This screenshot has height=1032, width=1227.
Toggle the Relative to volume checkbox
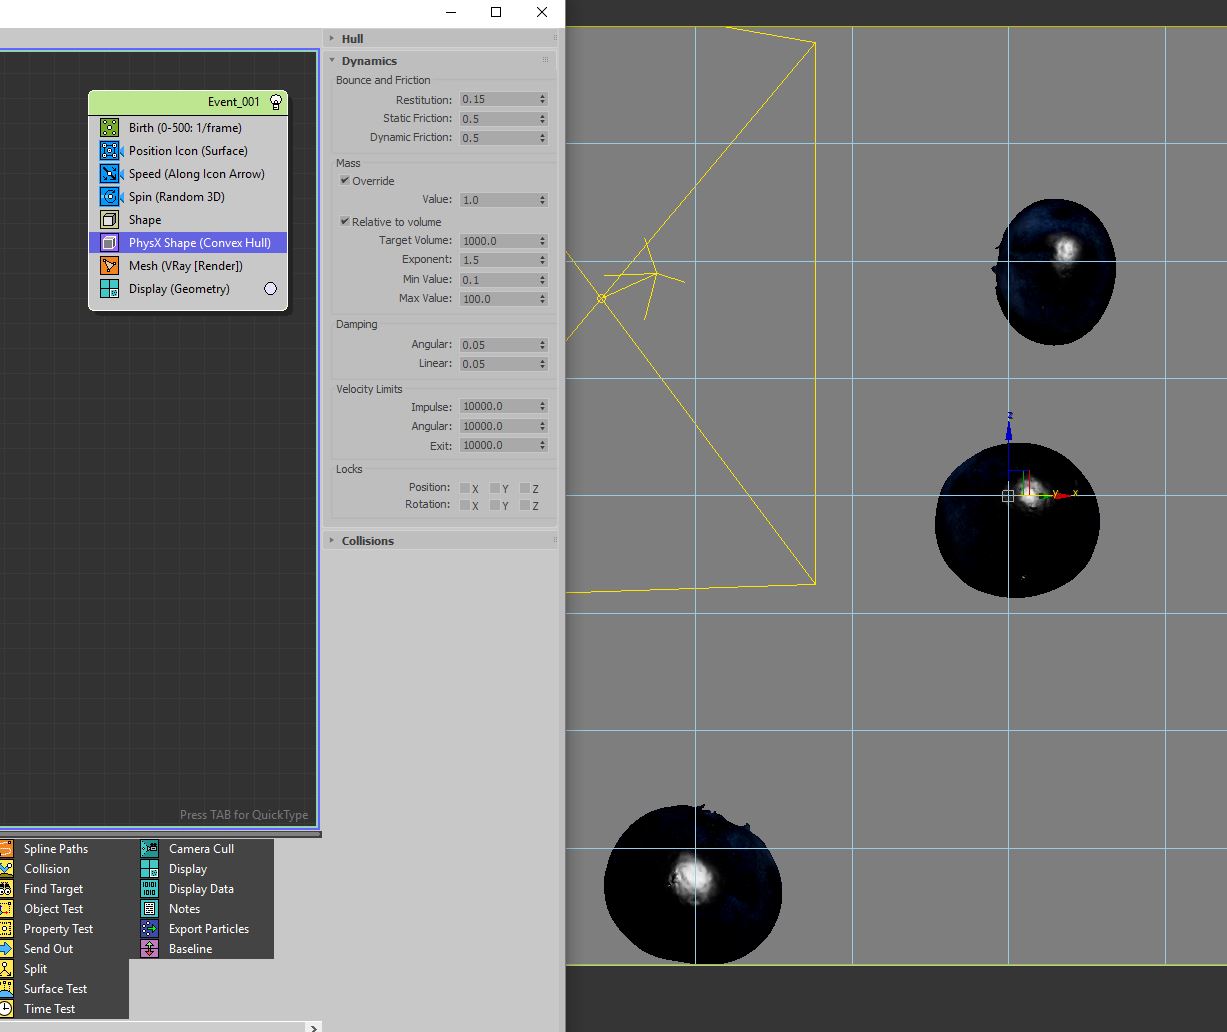345,222
